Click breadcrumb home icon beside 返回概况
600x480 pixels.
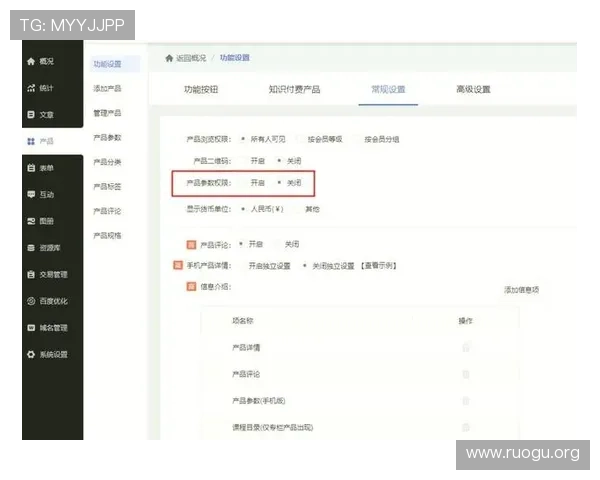coord(169,58)
